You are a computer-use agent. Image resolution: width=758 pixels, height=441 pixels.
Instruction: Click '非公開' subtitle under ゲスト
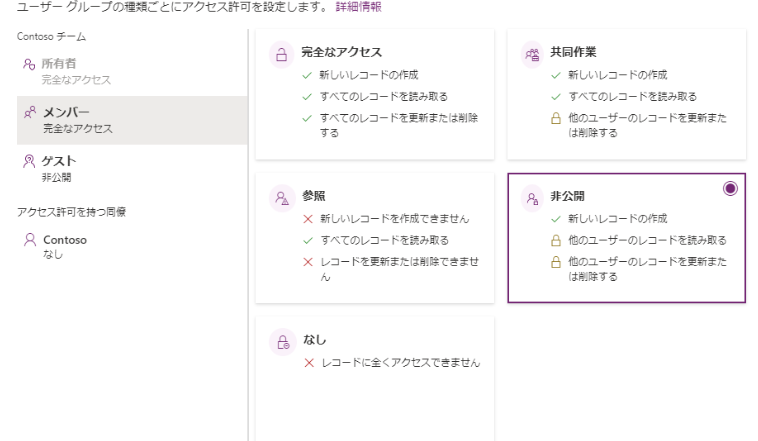point(56,177)
